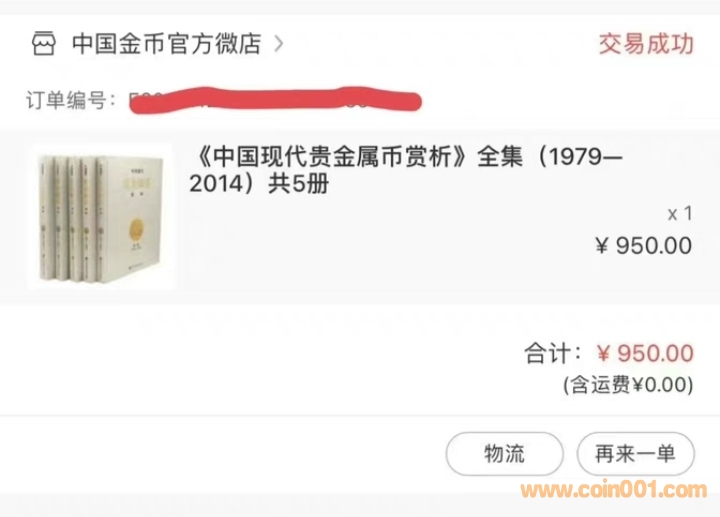Click the red redacted order number
This screenshot has width=720, height=517.
(276, 100)
